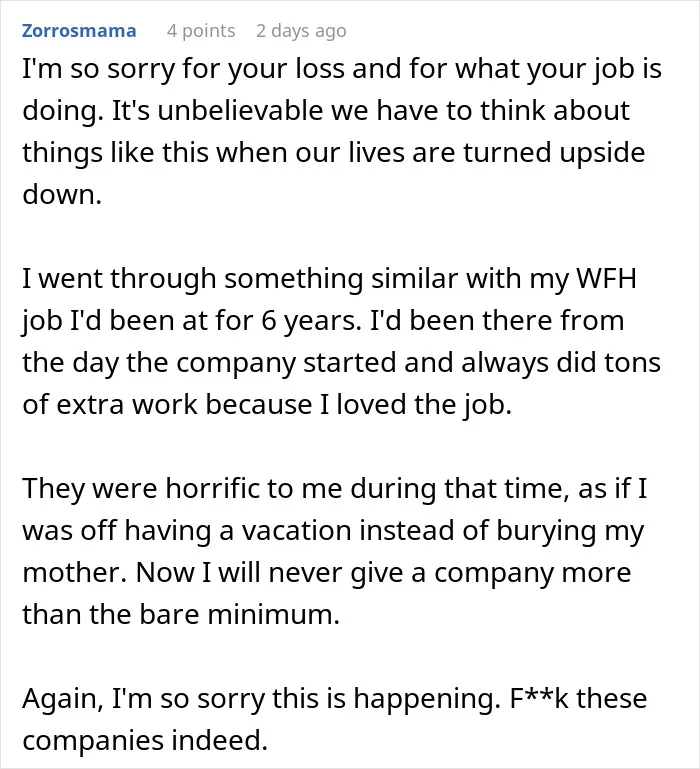Viewport: 700px width, 769px height.
Task: Open the Zorrosmama user profile link
Action: click(x=79, y=30)
